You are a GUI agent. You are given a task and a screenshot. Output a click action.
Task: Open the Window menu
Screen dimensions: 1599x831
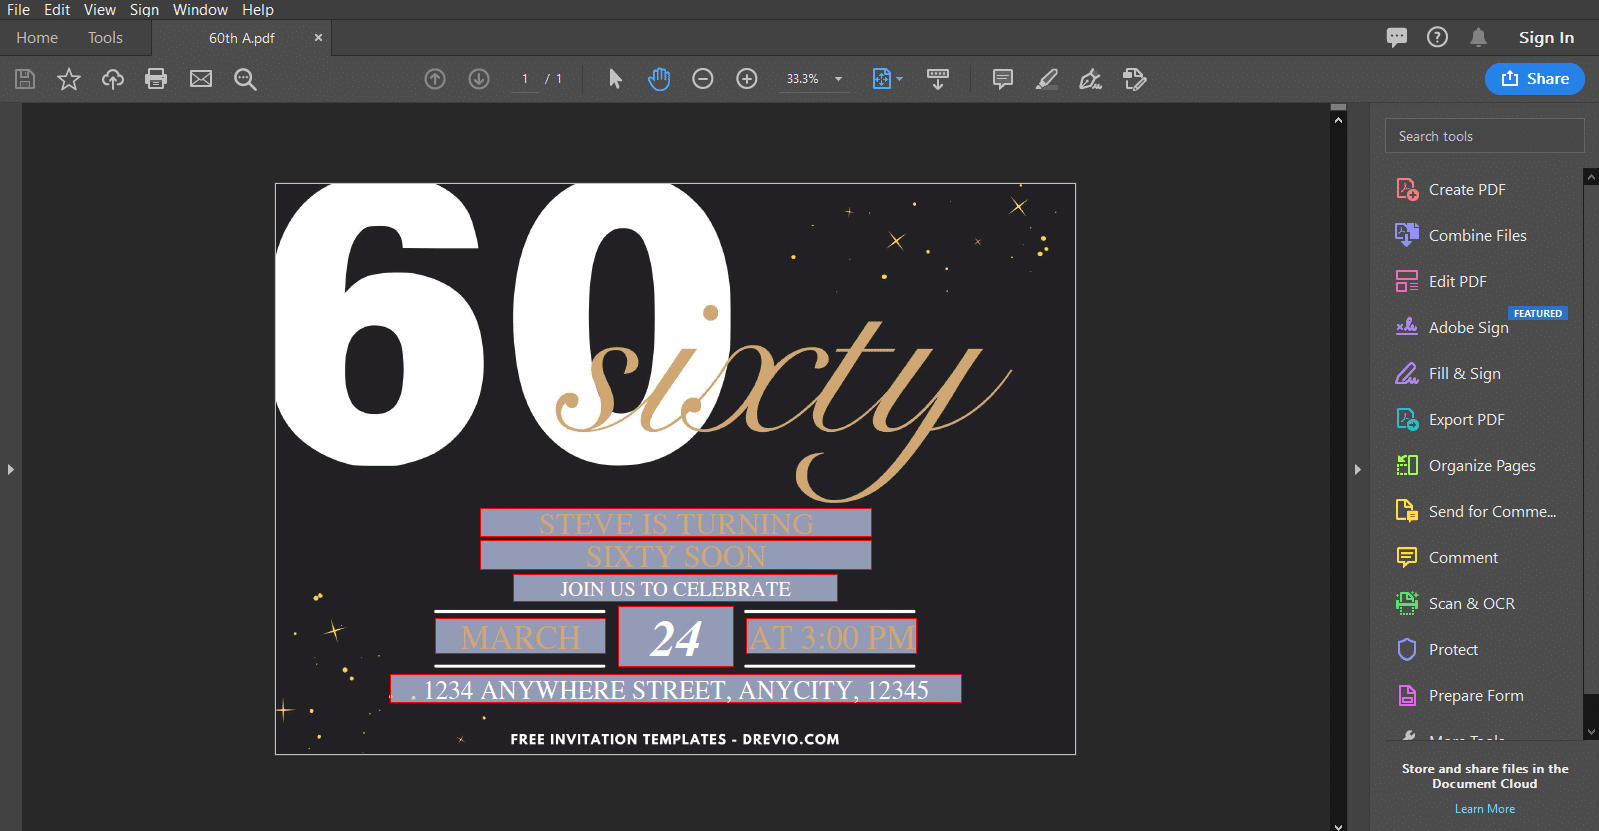[x=200, y=10]
